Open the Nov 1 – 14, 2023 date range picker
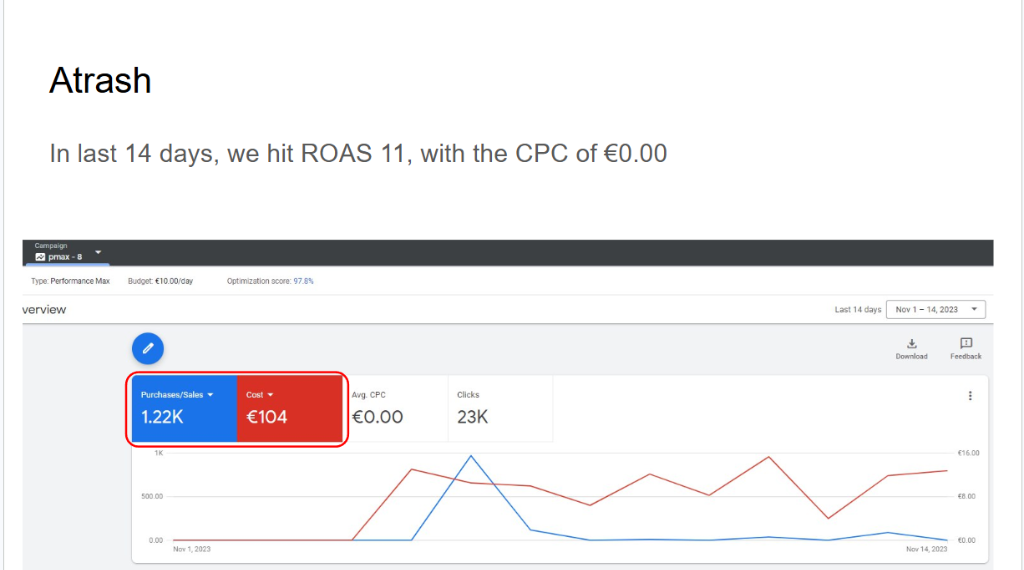 (x=935, y=309)
